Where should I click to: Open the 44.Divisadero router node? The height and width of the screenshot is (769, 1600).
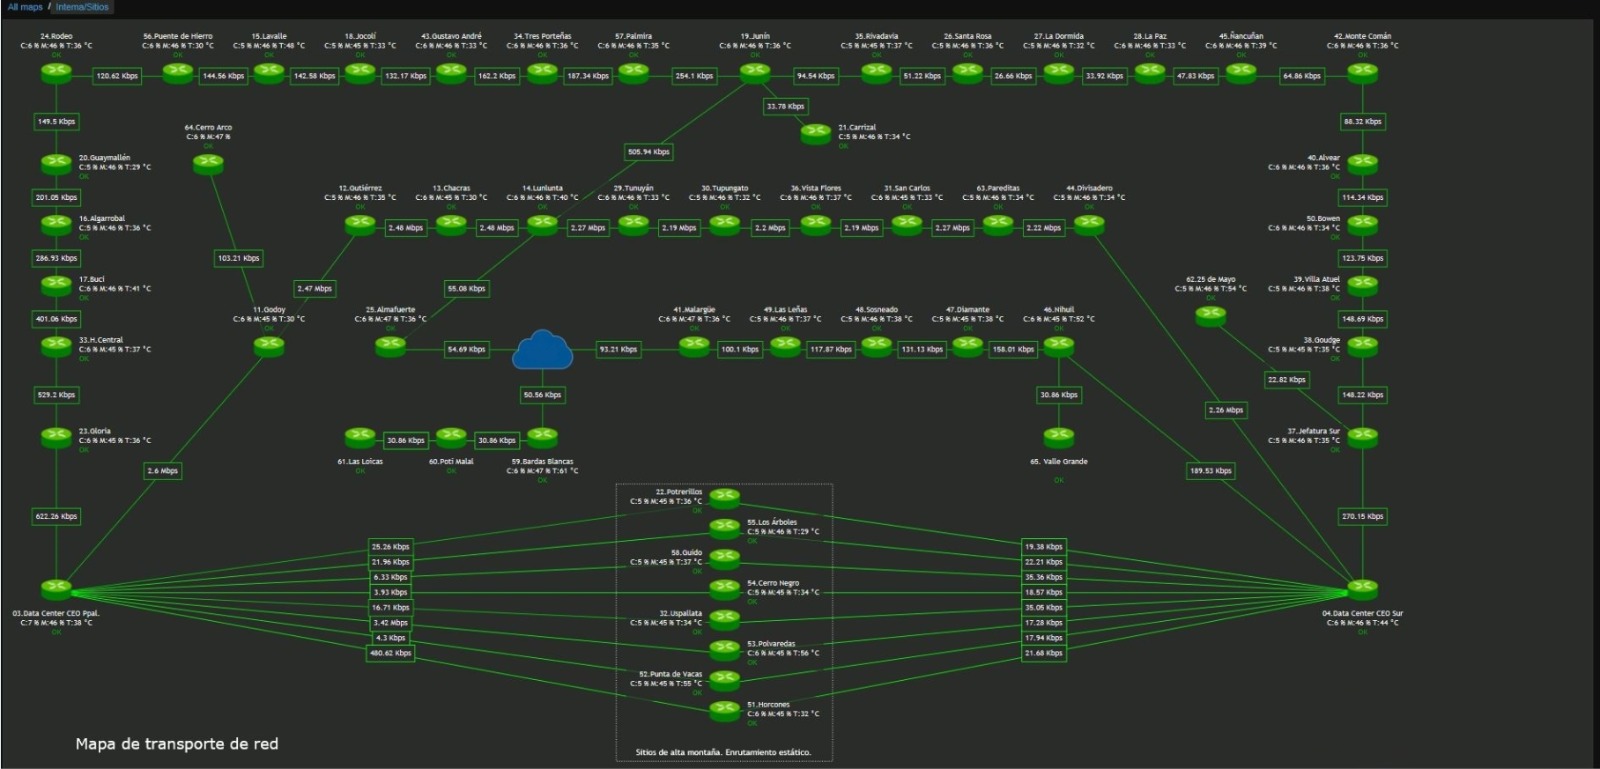pos(1089,225)
